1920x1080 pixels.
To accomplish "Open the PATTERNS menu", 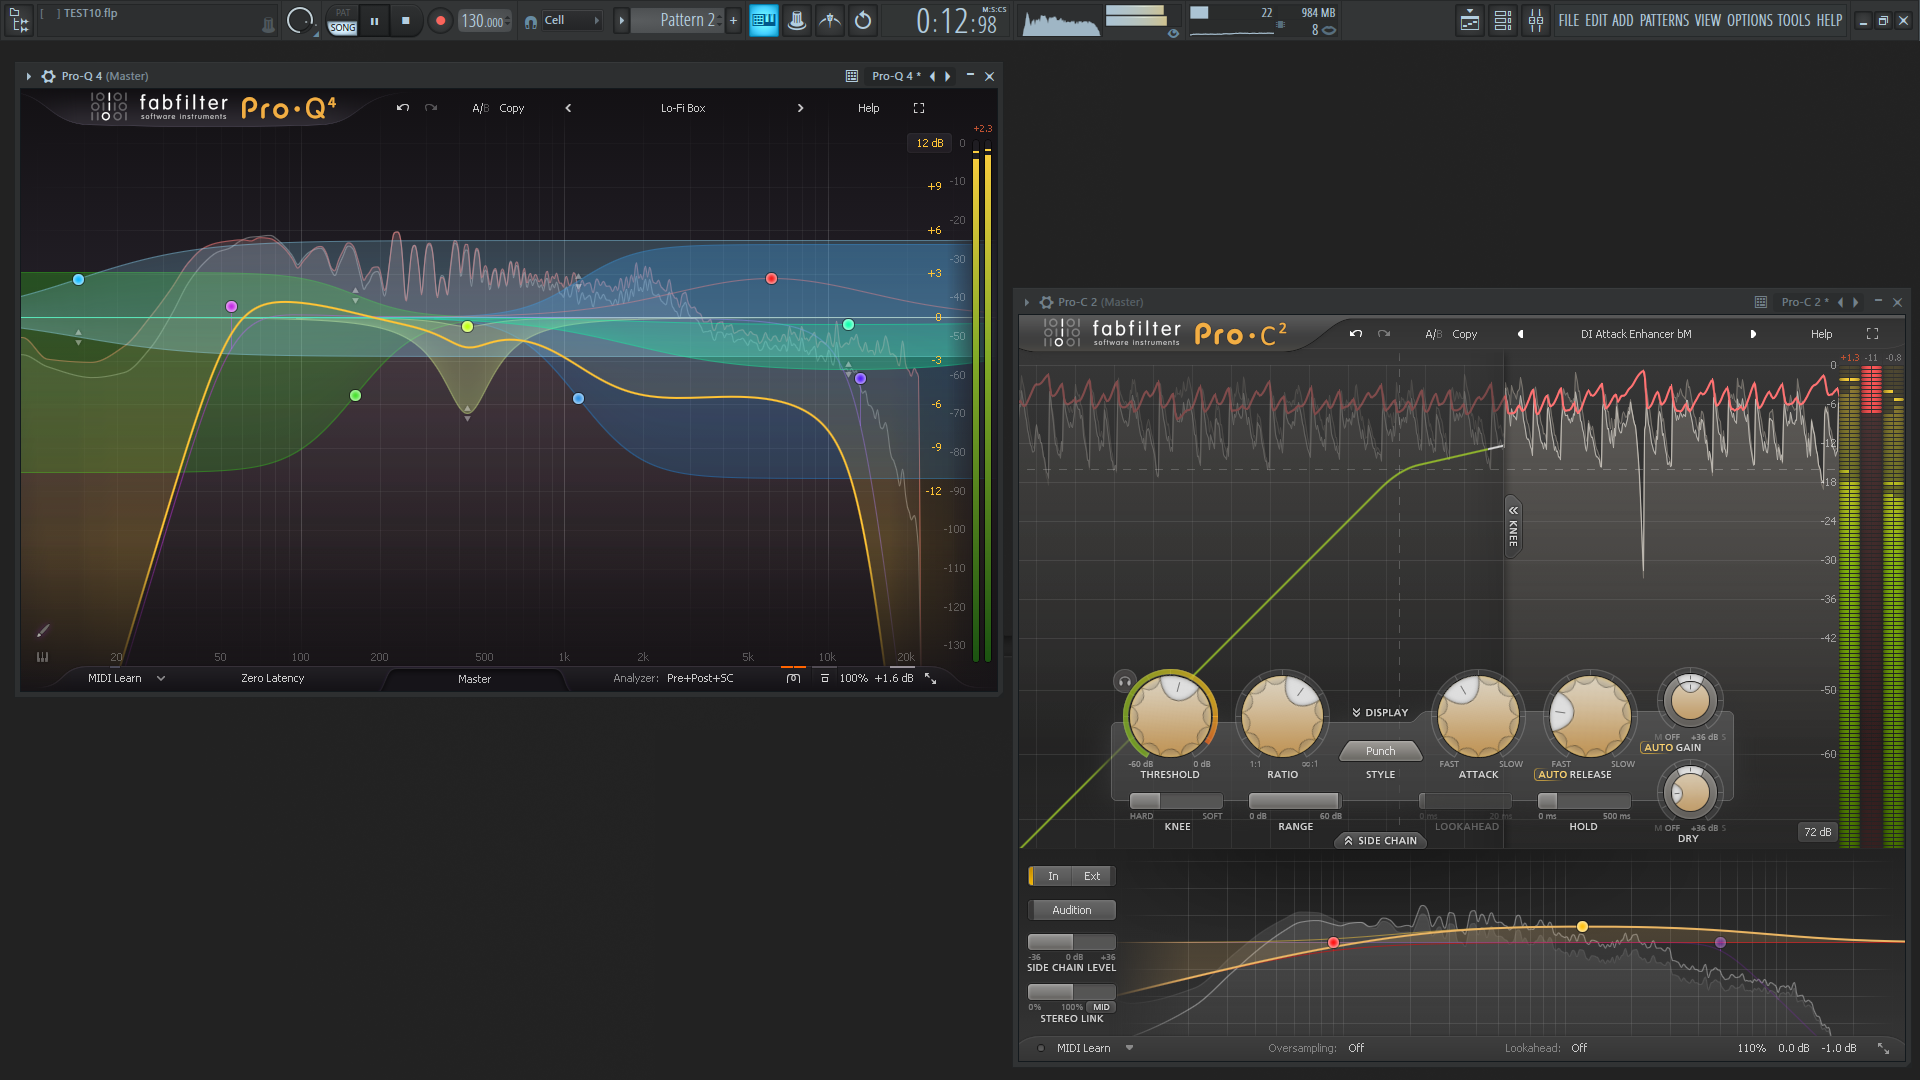I will coord(1663,21).
